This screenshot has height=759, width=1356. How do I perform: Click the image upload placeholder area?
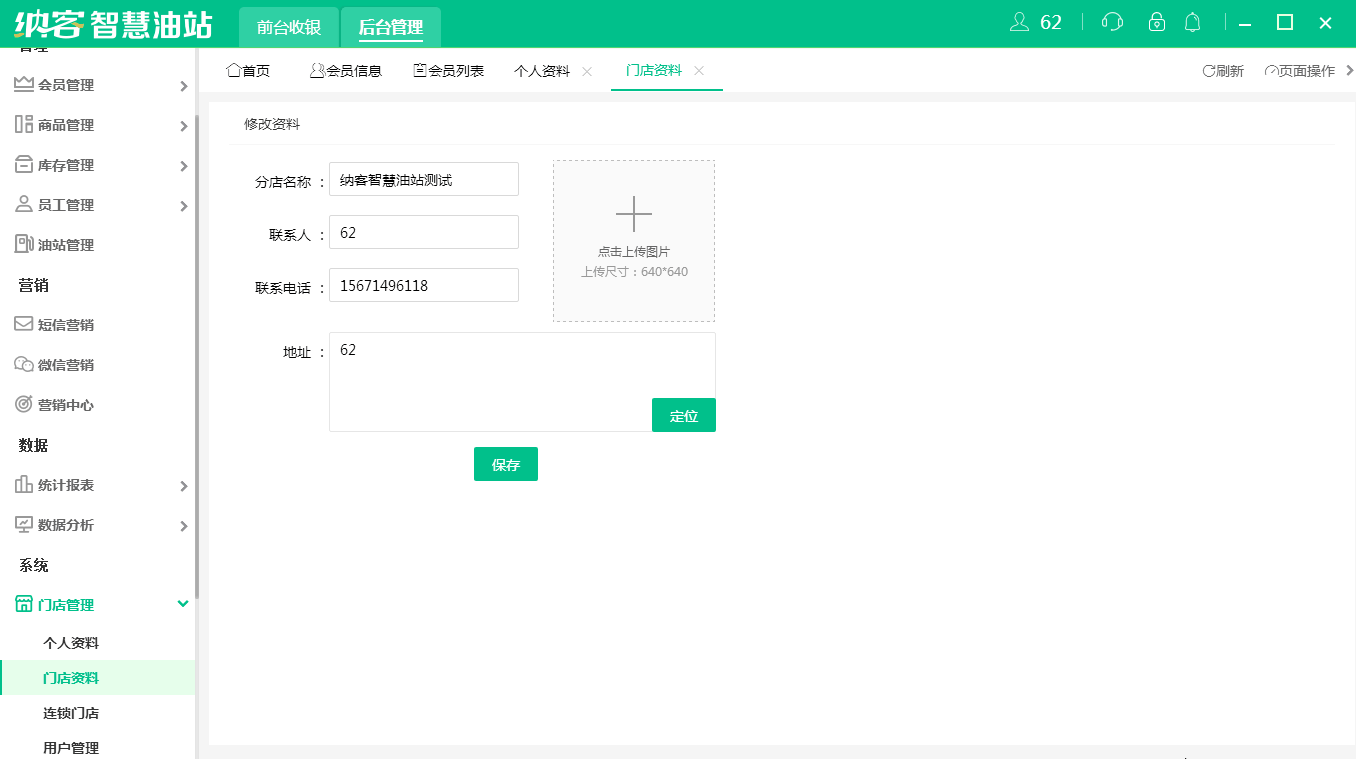[x=633, y=240]
